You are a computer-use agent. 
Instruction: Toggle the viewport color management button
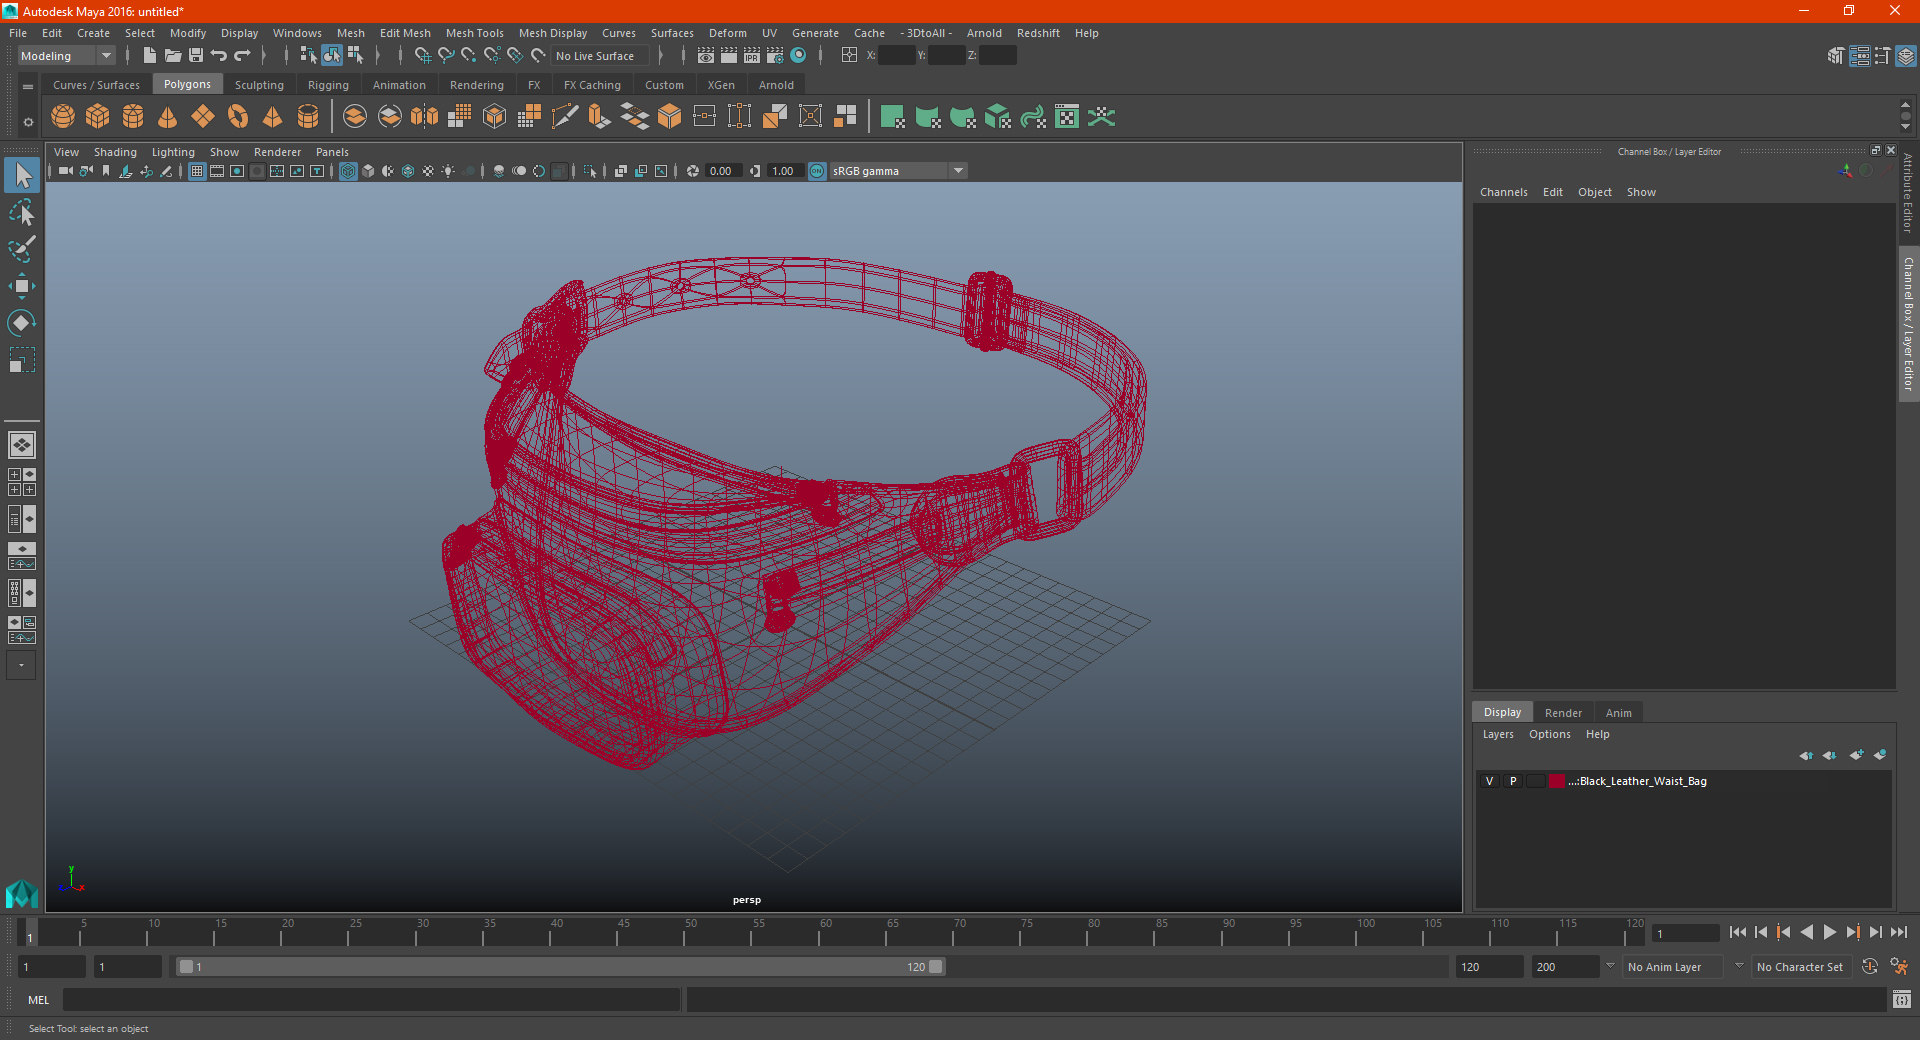click(x=817, y=171)
